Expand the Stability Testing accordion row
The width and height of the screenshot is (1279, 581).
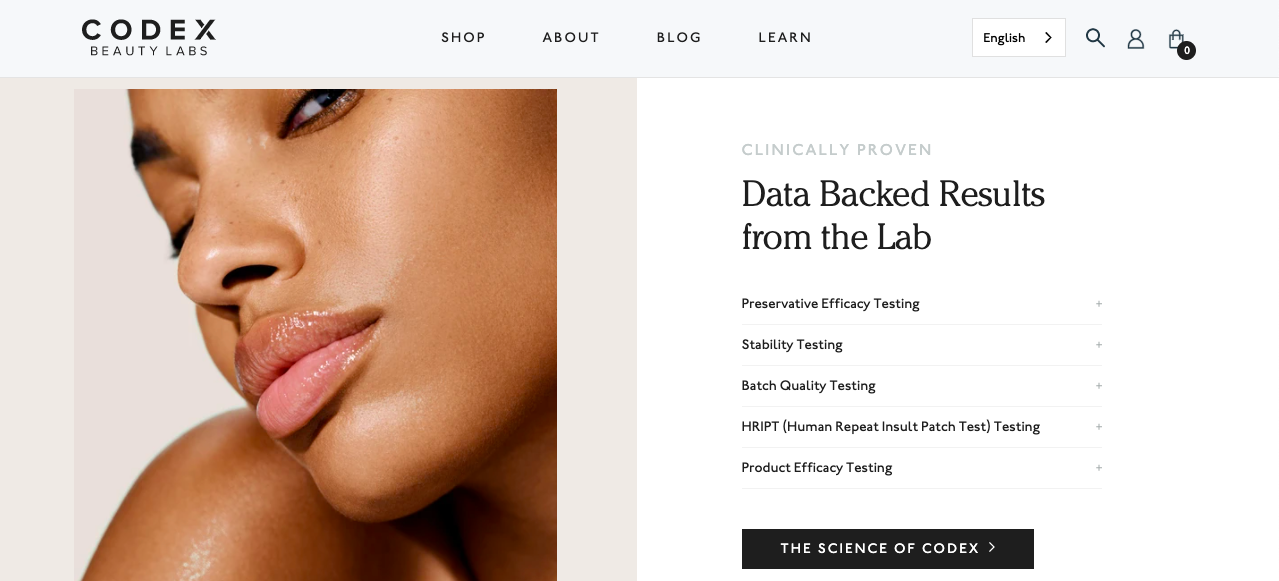(x=921, y=345)
